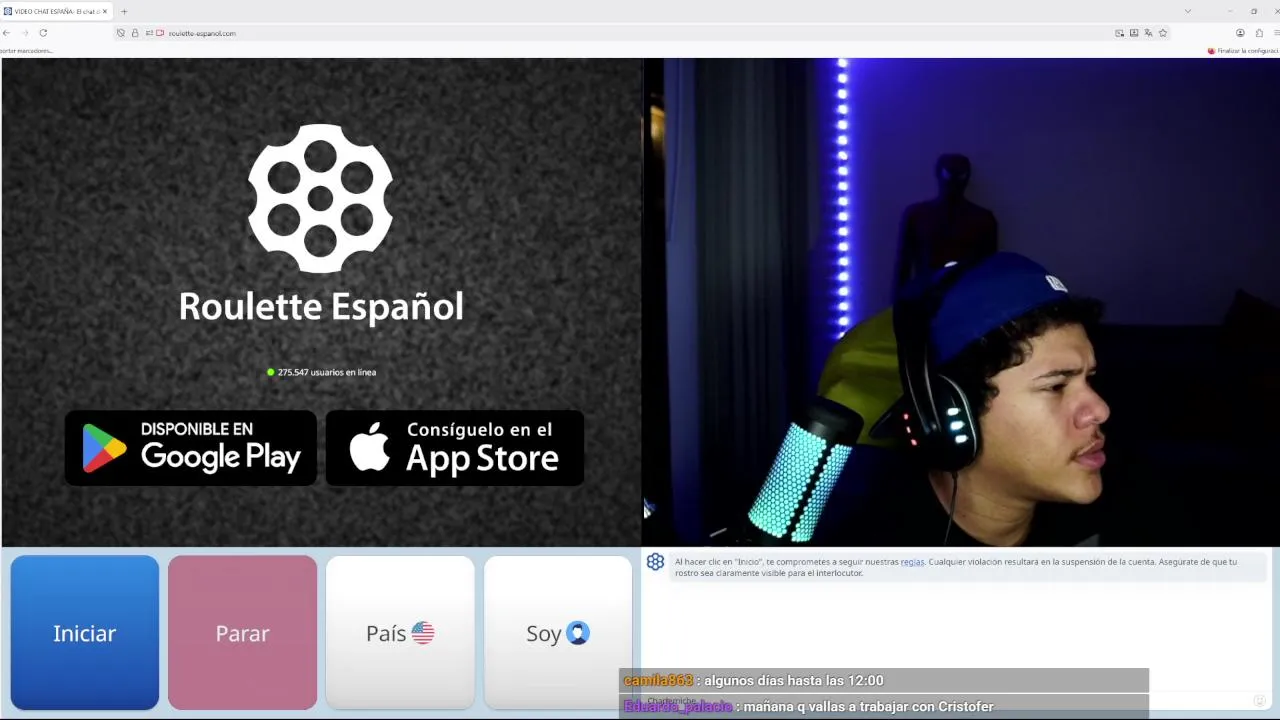1280x720 pixels.
Task: Open the extensions puzzle icon
Action: click(x=1259, y=33)
